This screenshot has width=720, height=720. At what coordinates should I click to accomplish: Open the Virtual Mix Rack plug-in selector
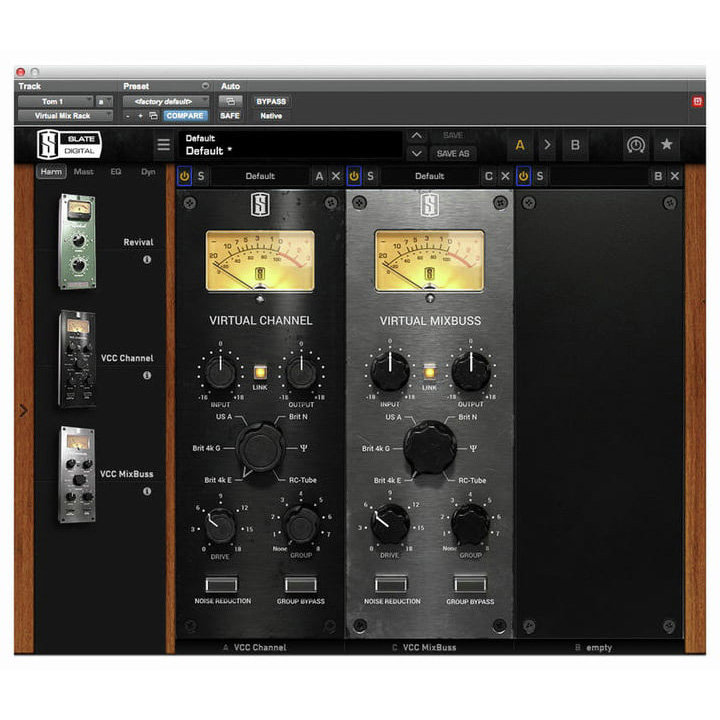(x=65, y=116)
